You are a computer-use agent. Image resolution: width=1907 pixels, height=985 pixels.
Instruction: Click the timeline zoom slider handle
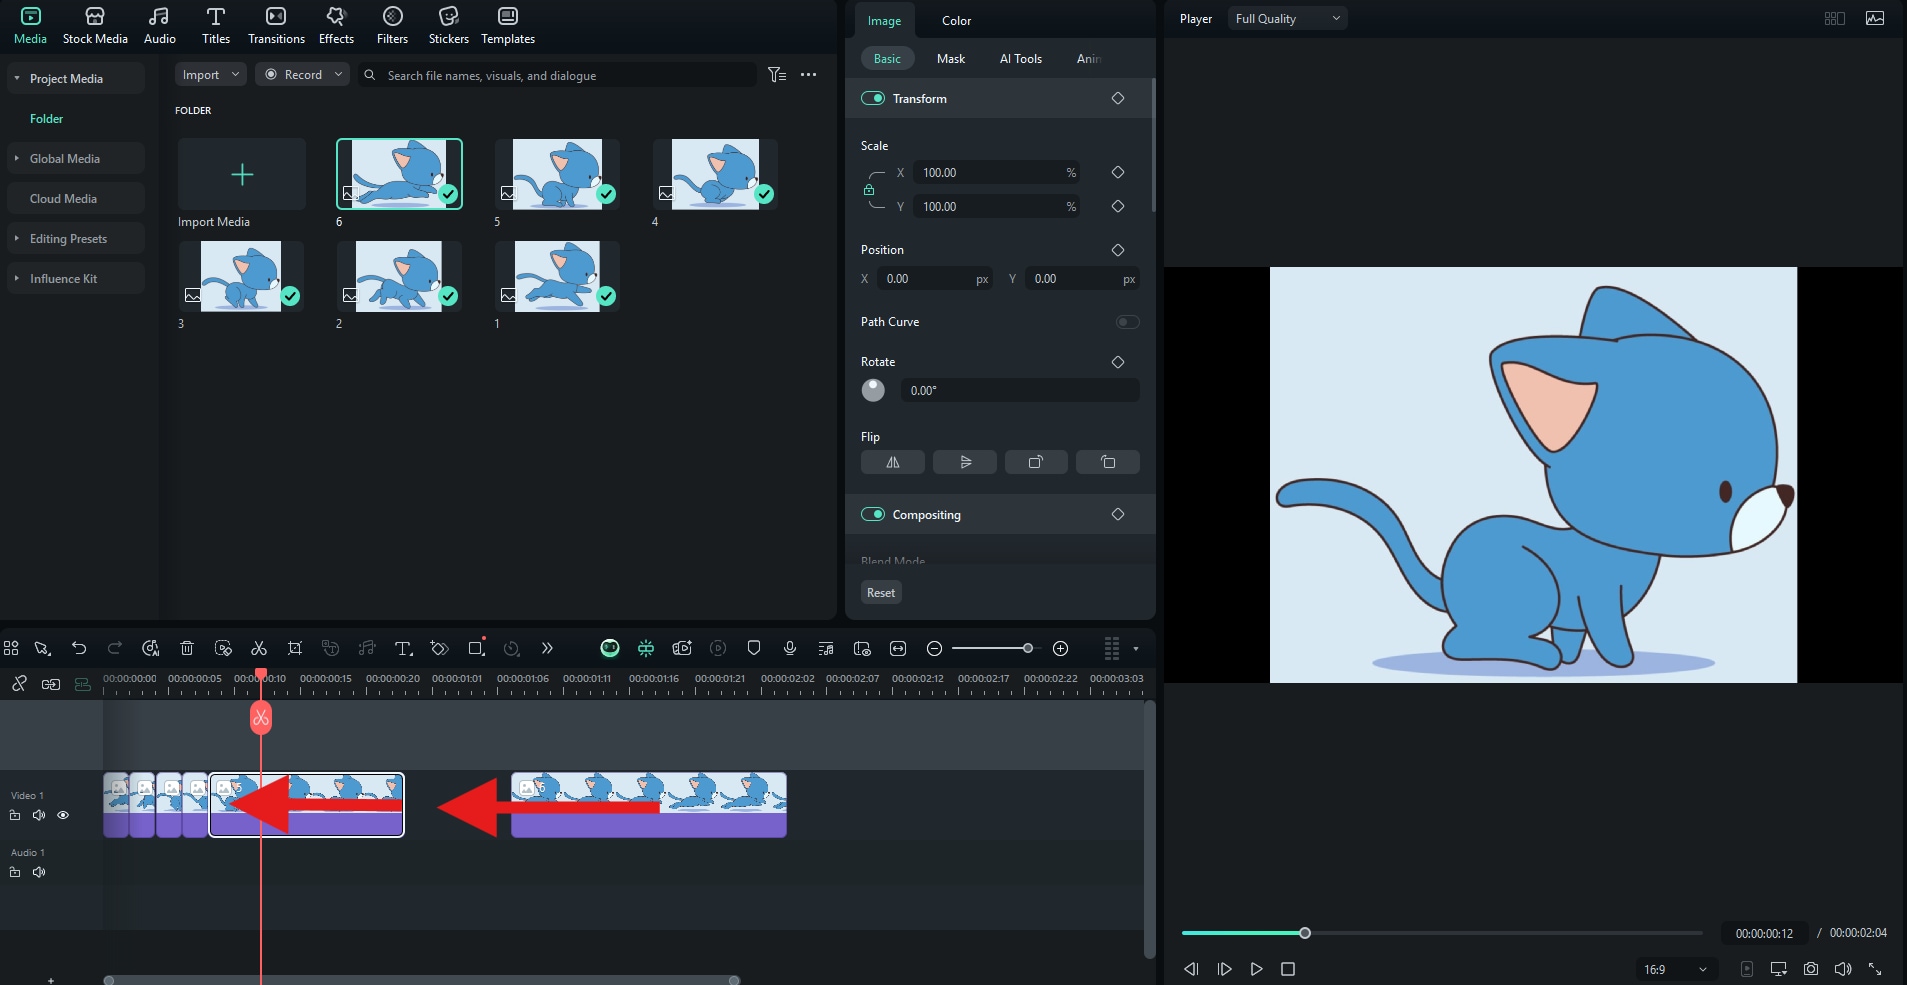(1027, 648)
